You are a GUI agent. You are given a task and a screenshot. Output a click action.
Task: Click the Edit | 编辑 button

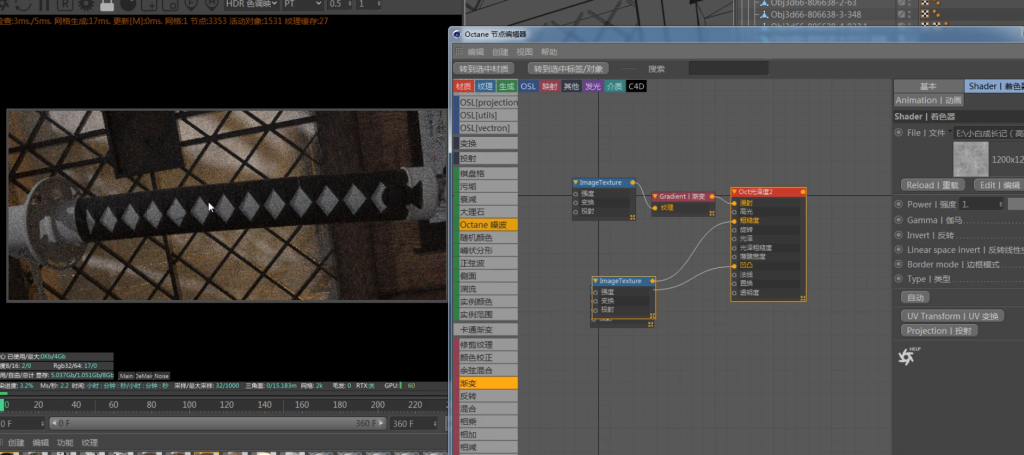pyautogui.click(x=999, y=185)
